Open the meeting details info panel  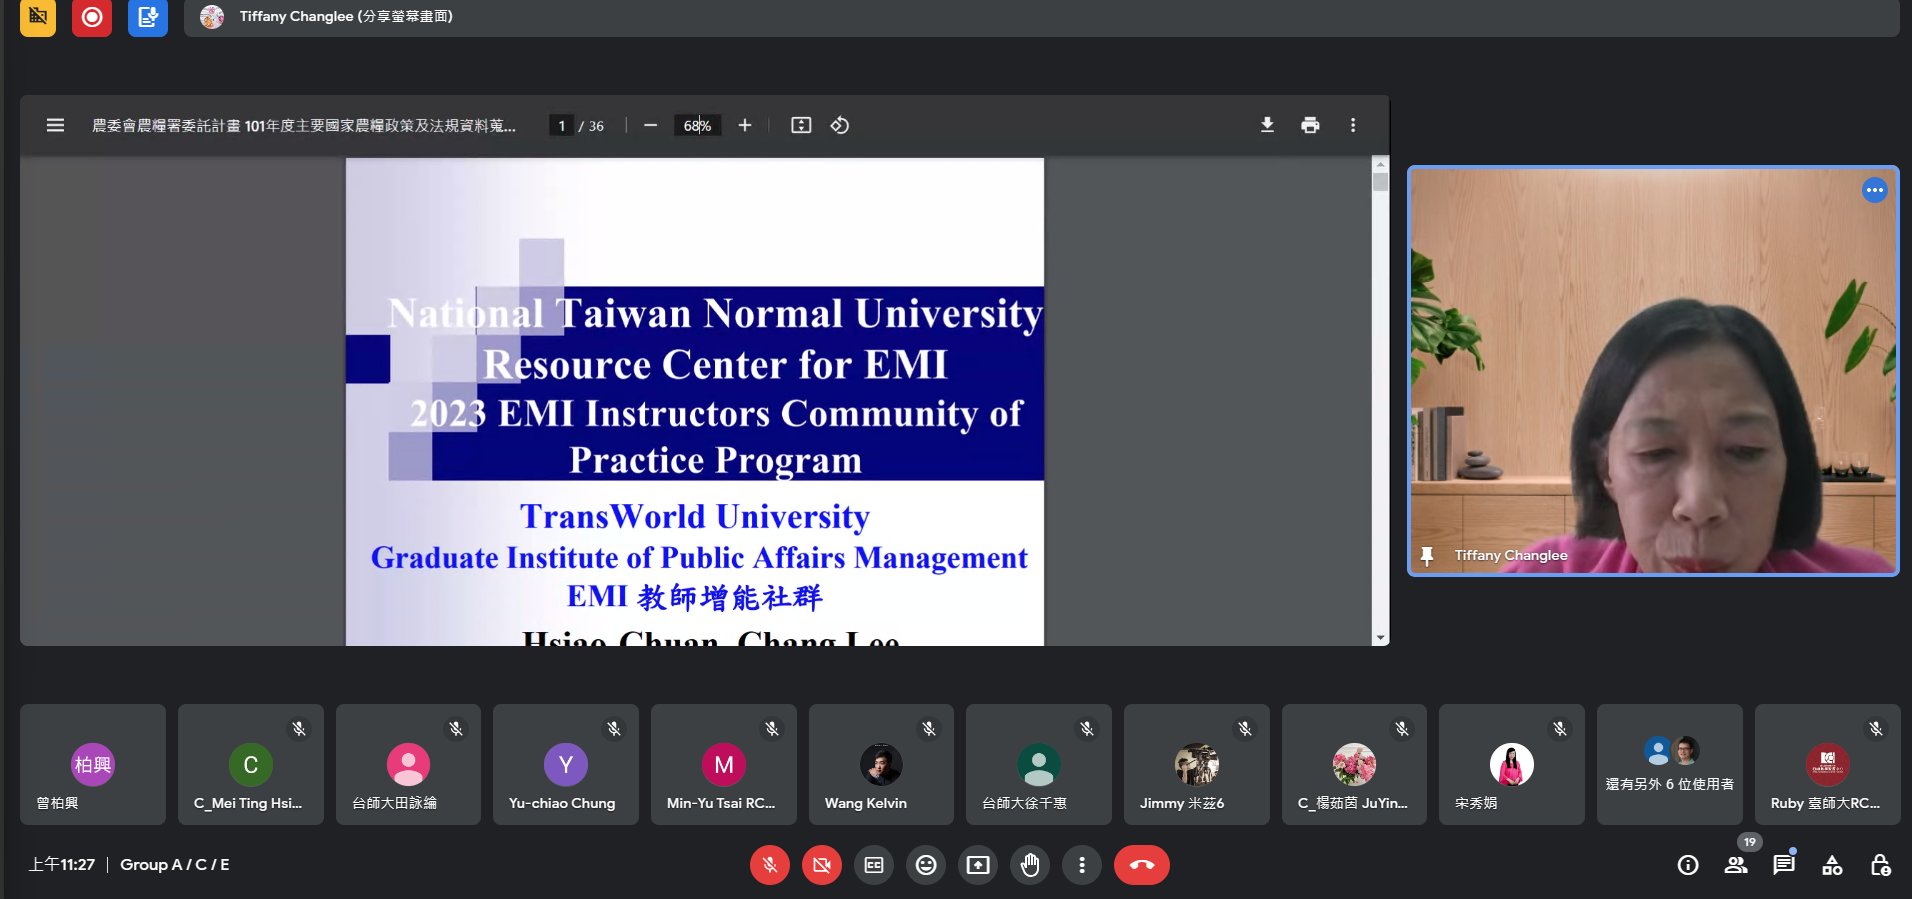point(1688,865)
